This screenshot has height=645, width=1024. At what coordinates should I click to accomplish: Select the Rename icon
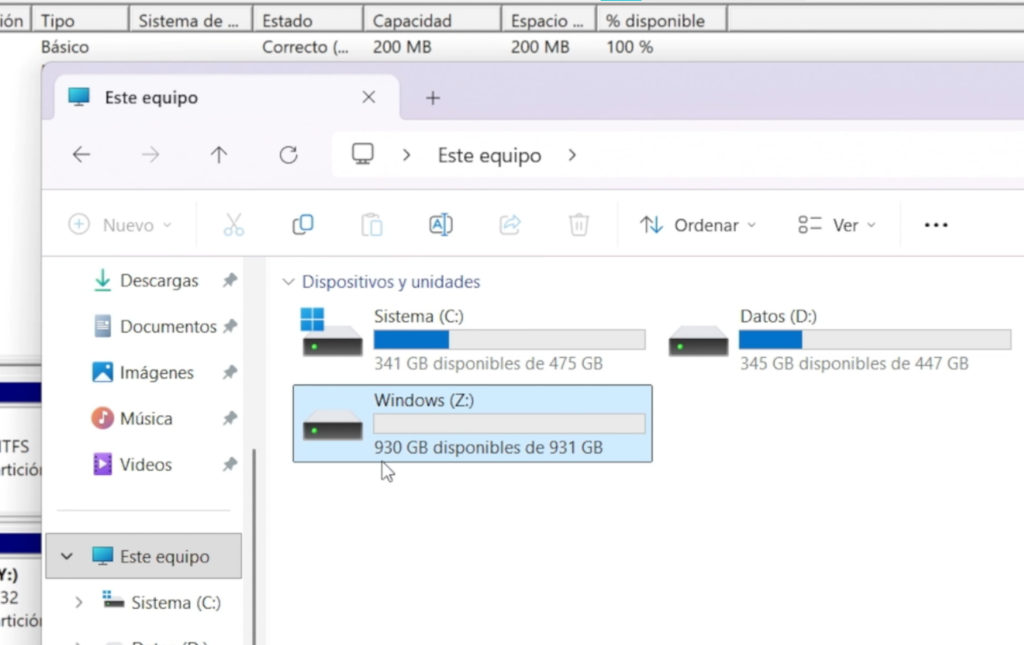click(x=440, y=224)
